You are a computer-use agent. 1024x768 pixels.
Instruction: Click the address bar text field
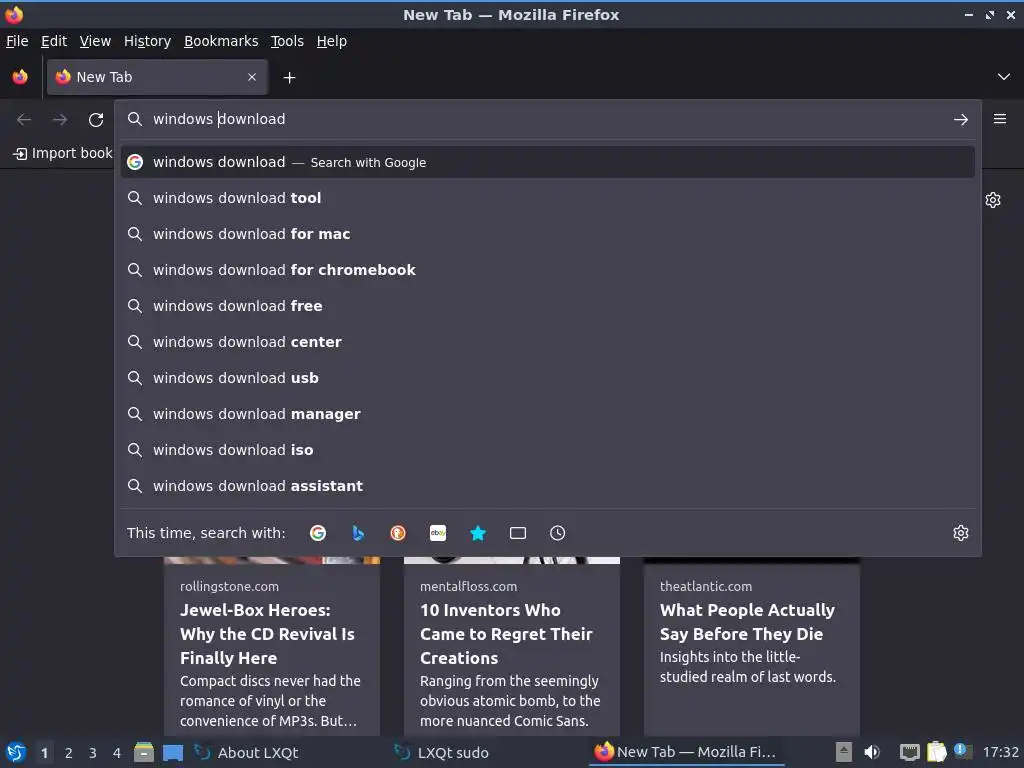coord(547,120)
